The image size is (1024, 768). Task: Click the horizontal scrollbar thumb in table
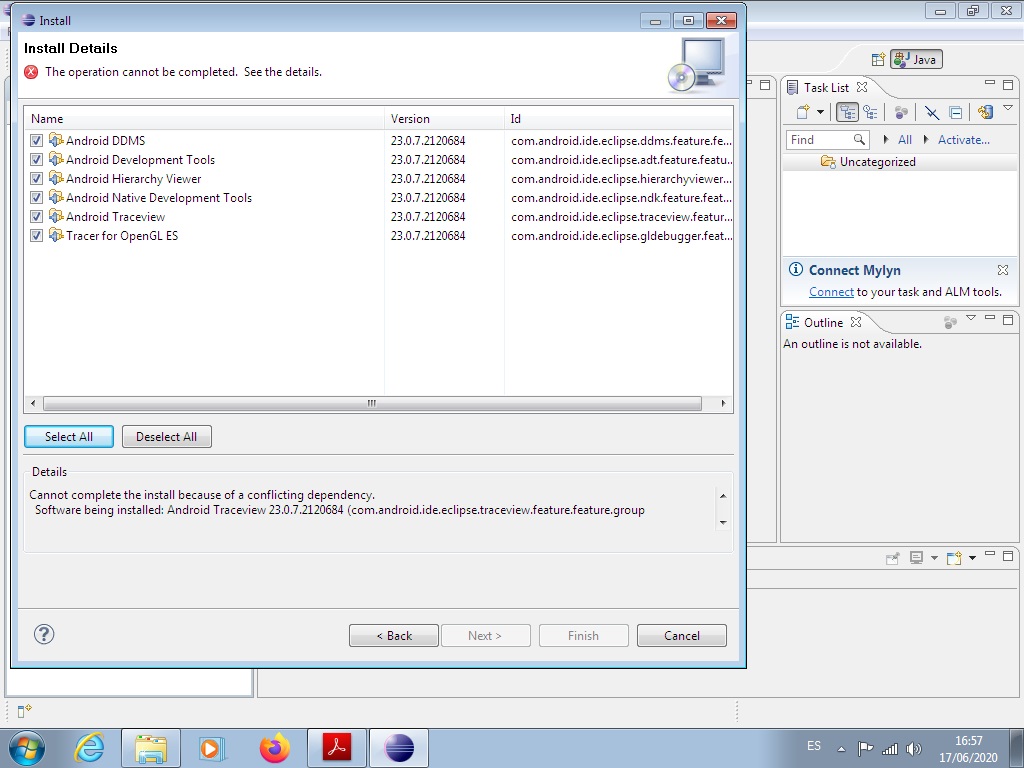click(372, 404)
